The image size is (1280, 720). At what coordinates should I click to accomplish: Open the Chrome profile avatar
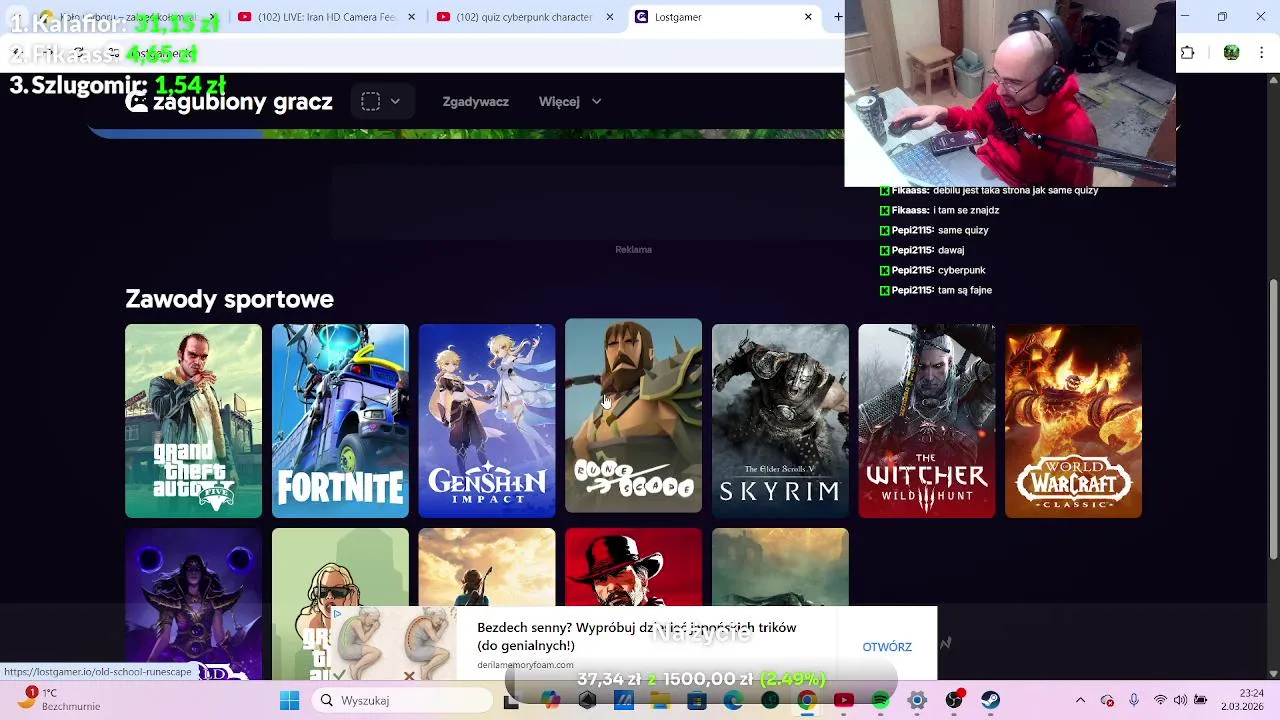(x=1231, y=53)
